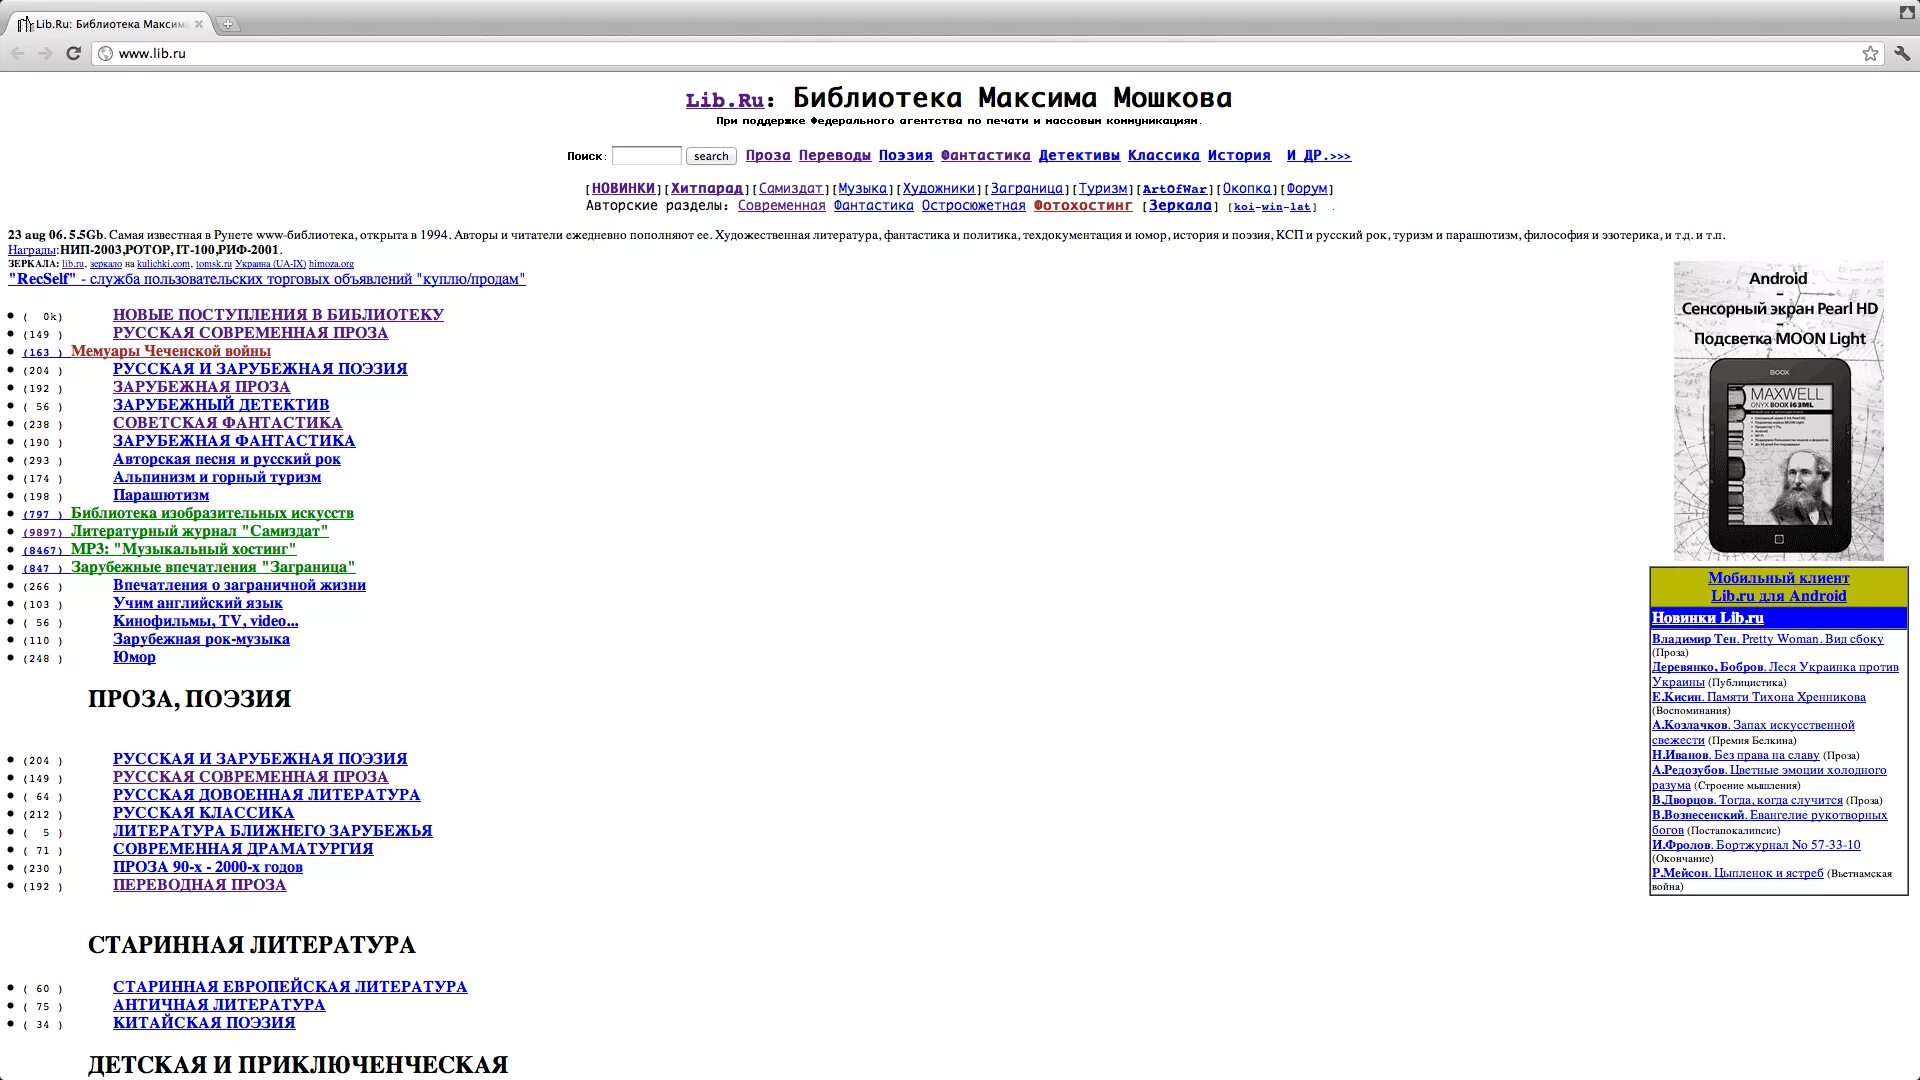Open the browser wrench settings menu
Screen dimensions: 1920x1080
tap(1902, 53)
